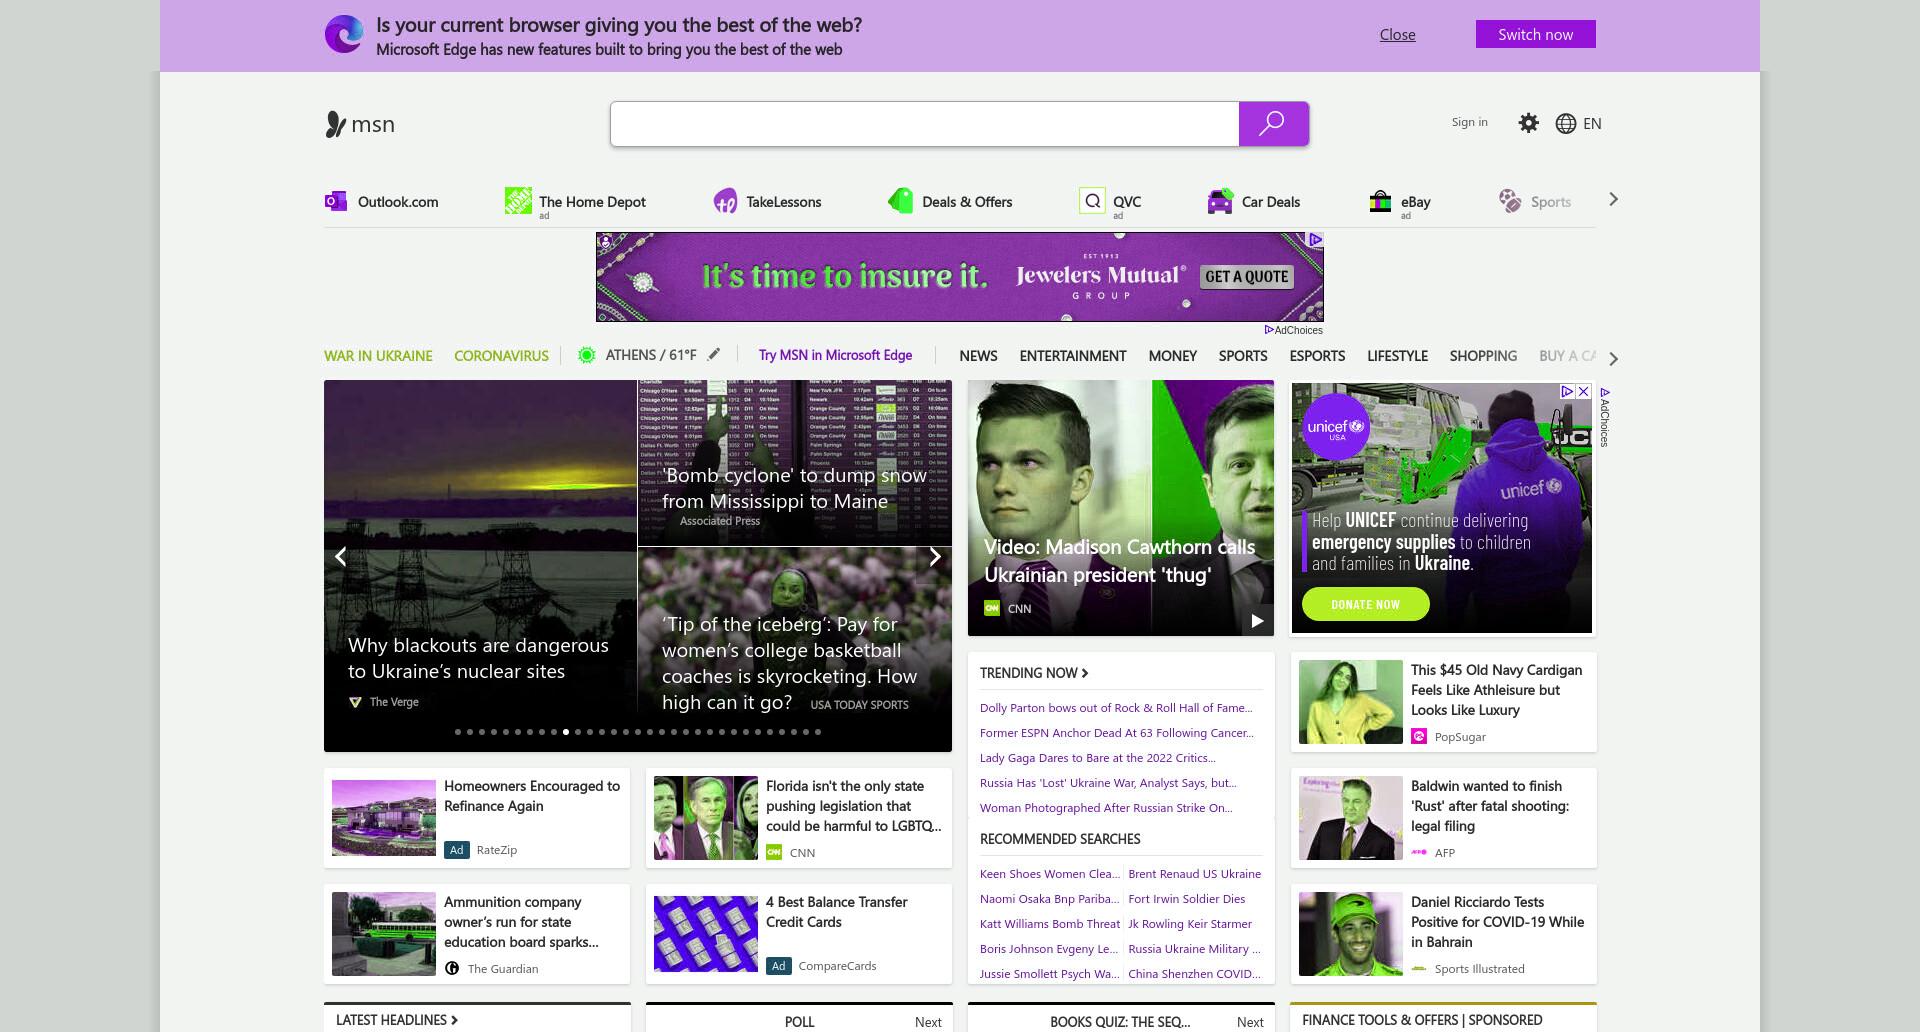
Task: Click DONATE NOW on UNICEF ad
Action: 1365,604
